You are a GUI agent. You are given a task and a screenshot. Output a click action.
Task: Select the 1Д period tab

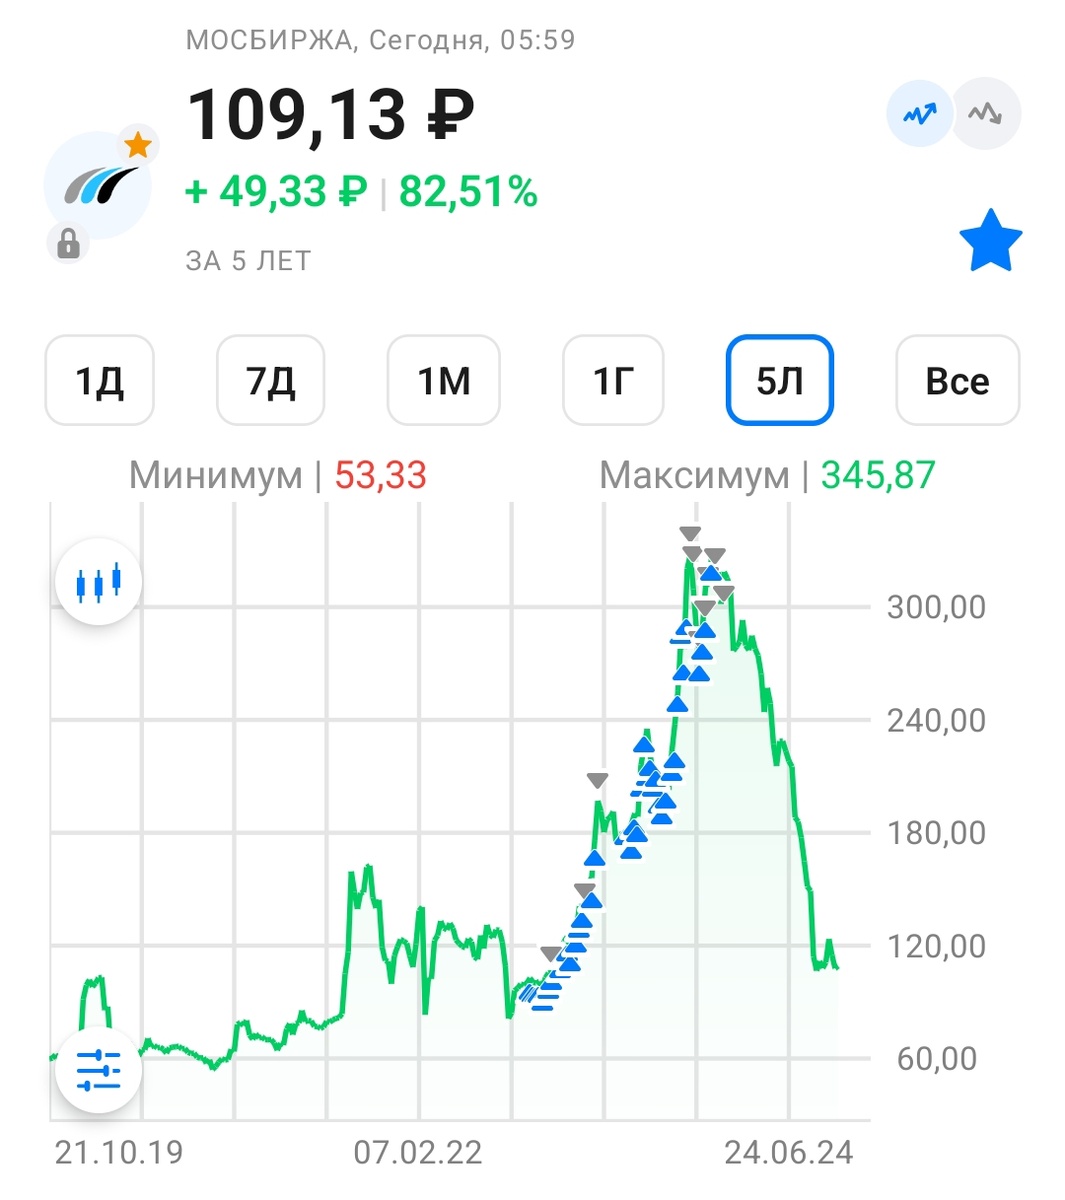[x=98, y=381]
